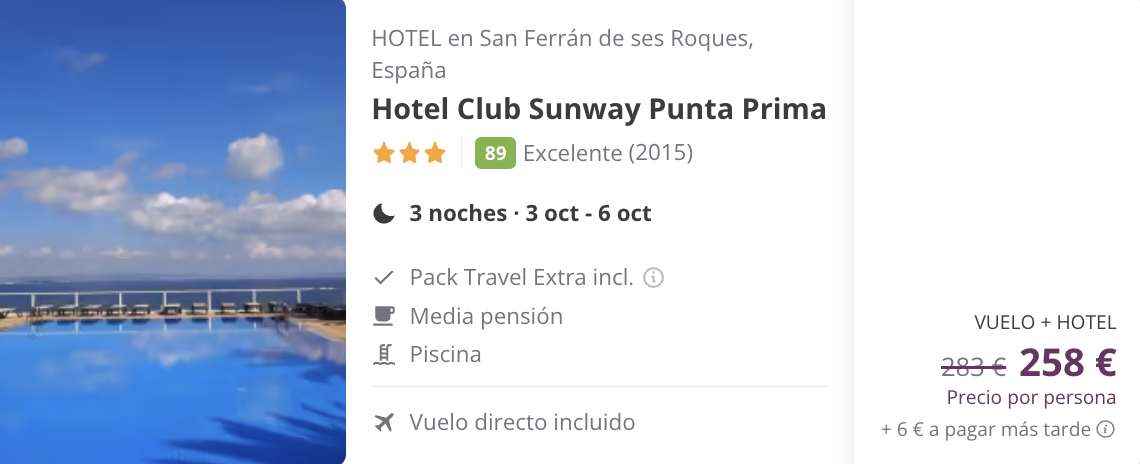Image resolution: width=1140 pixels, height=464 pixels.
Task: Click the three-star rating icons
Action: coord(409,154)
